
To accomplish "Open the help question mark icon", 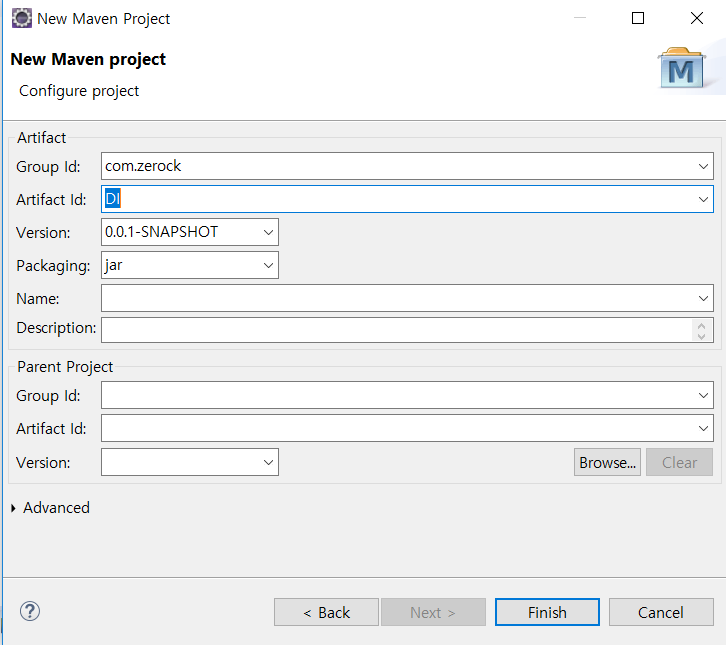I will point(30,611).
